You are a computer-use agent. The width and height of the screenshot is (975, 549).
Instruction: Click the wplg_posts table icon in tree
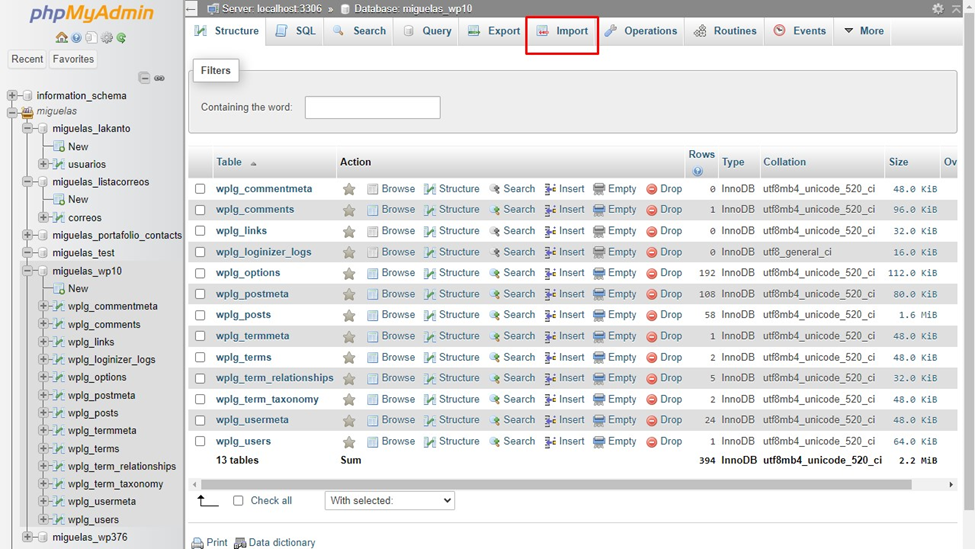coord(59,413)
